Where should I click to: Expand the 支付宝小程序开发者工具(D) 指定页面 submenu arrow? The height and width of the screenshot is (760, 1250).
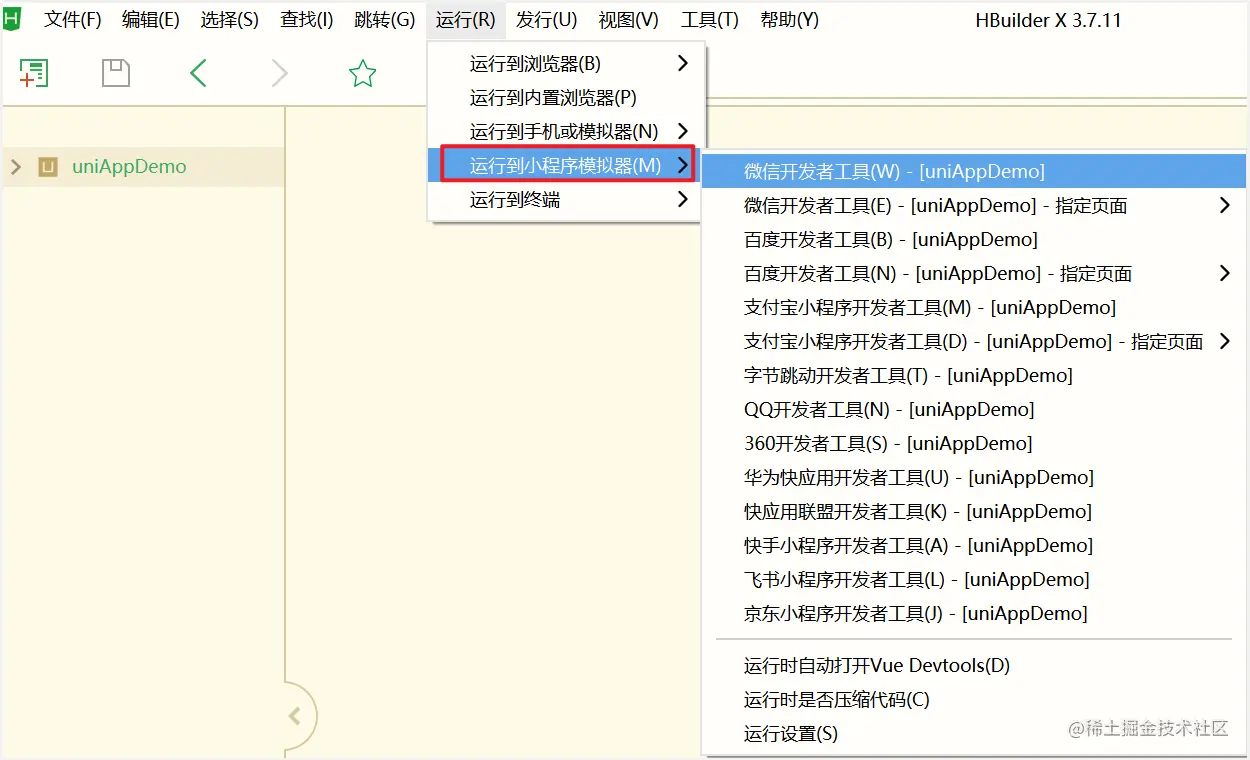1225,341
